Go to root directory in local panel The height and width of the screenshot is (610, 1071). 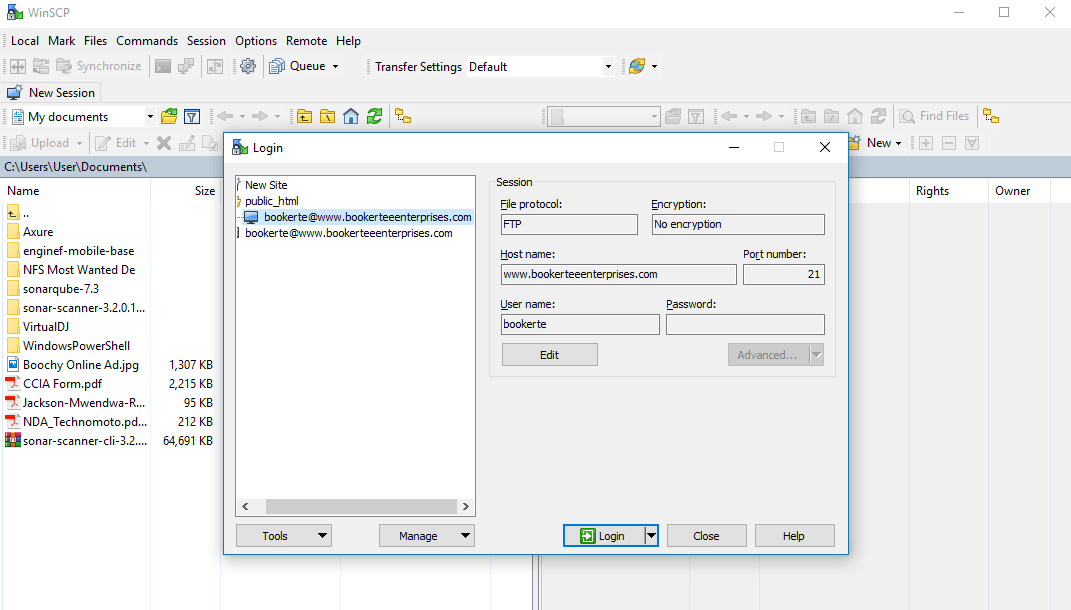click(x=328, y=117)
